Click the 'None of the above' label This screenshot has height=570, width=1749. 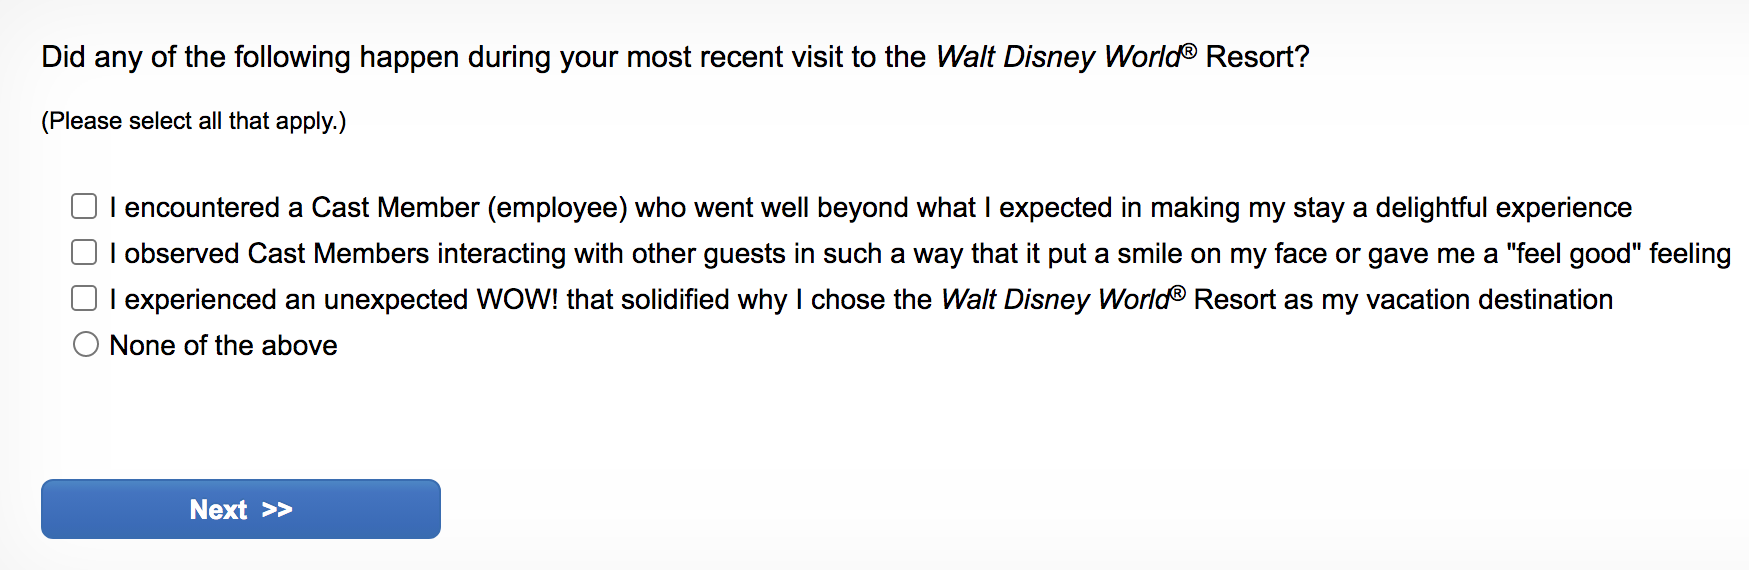(x=223, y=346)
